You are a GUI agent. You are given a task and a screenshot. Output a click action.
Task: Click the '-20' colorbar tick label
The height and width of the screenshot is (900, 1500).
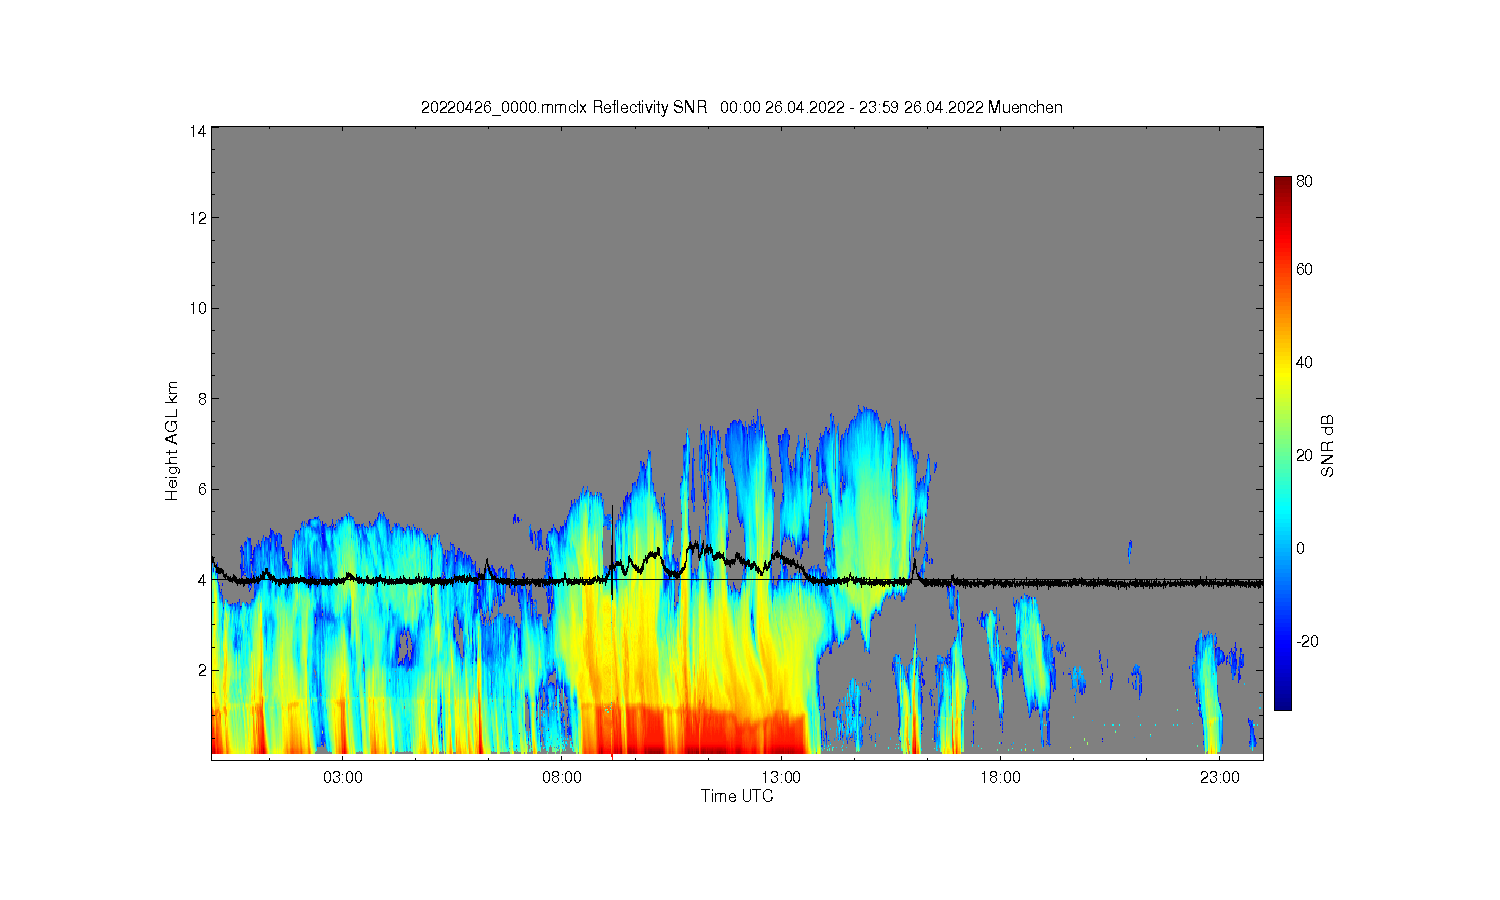1308,642
